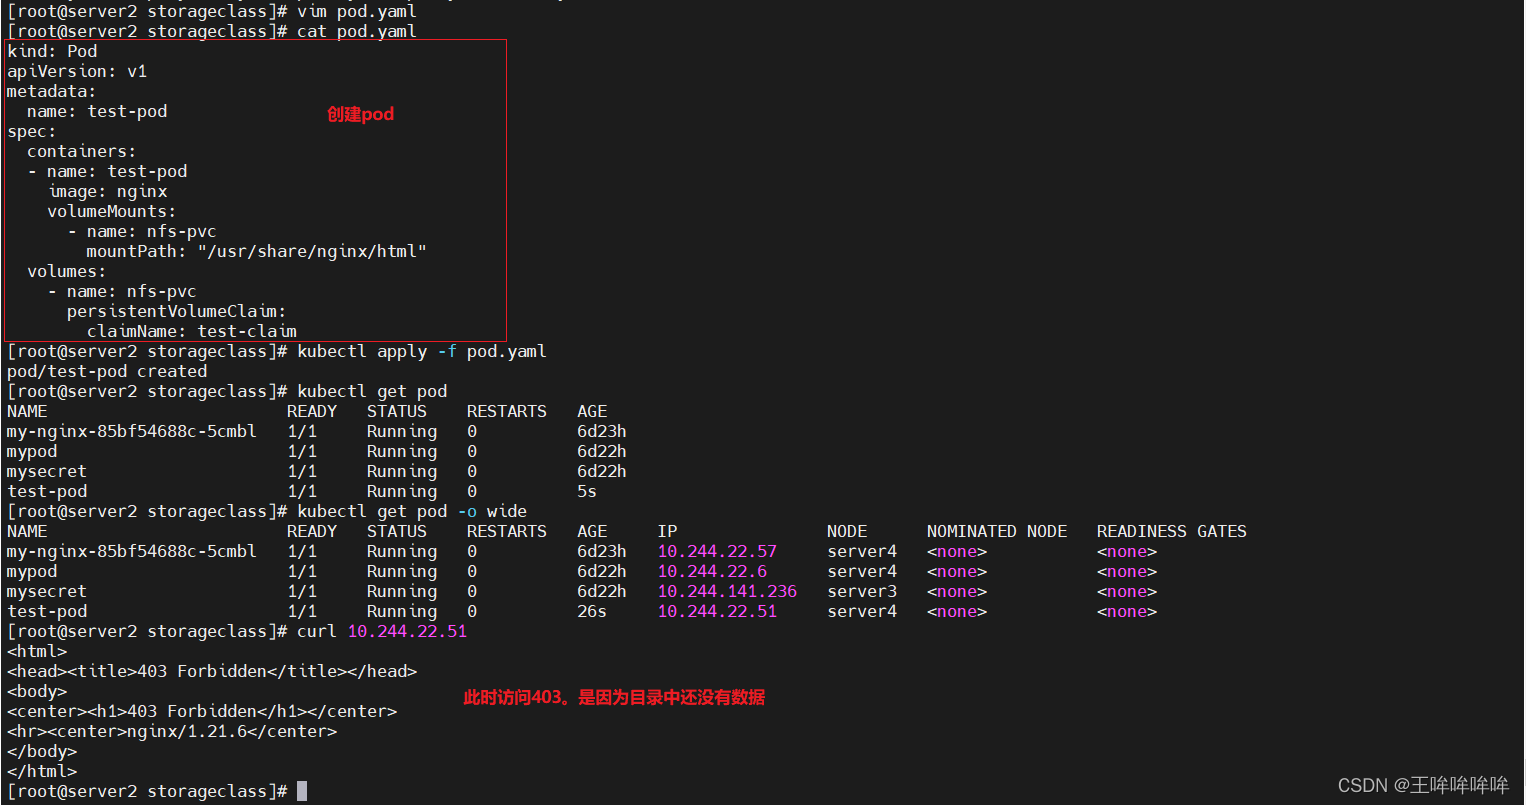Select IP 10.244.22.51 in the test-pod row
This screenshot has height=805, width=1526.
click(x=717, y=611)
